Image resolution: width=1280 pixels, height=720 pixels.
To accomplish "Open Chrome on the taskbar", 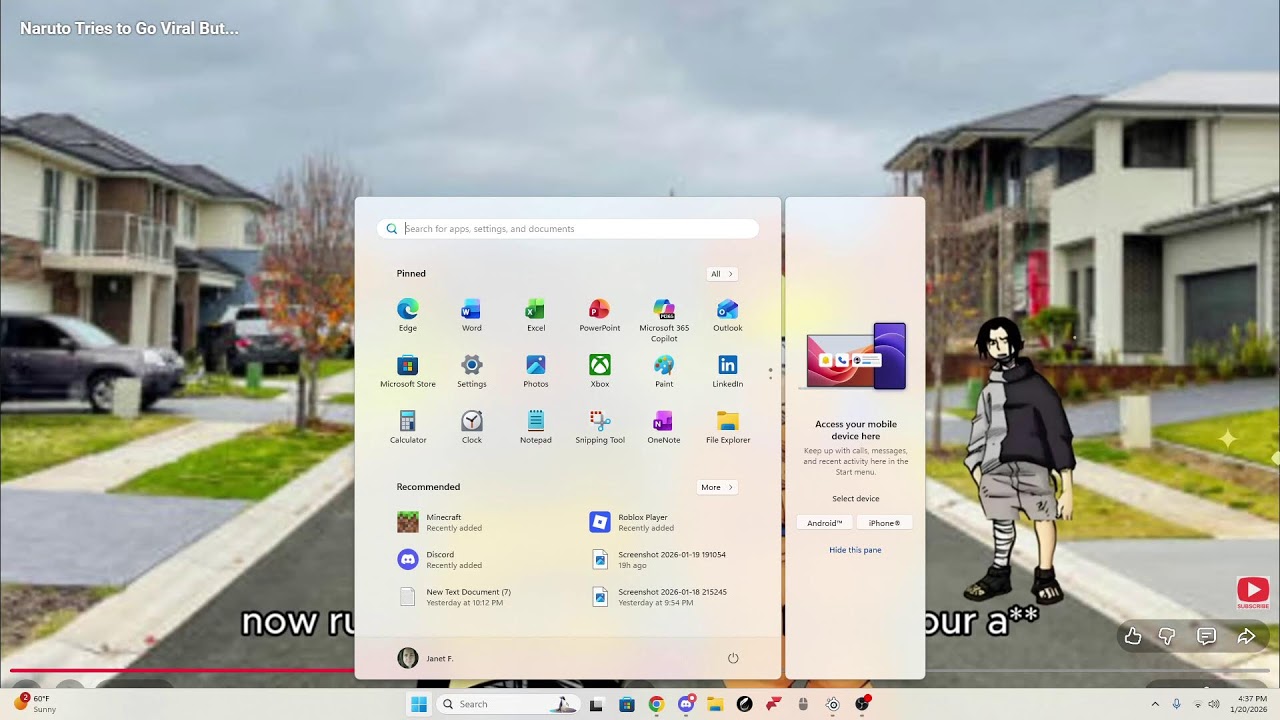I will coord(656,704).
